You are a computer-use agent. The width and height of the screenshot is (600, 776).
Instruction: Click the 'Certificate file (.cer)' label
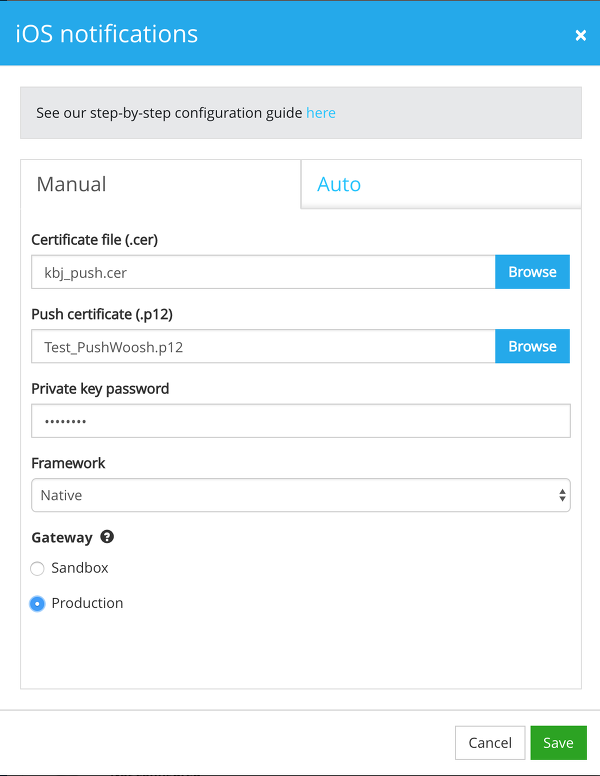point(95,240)
